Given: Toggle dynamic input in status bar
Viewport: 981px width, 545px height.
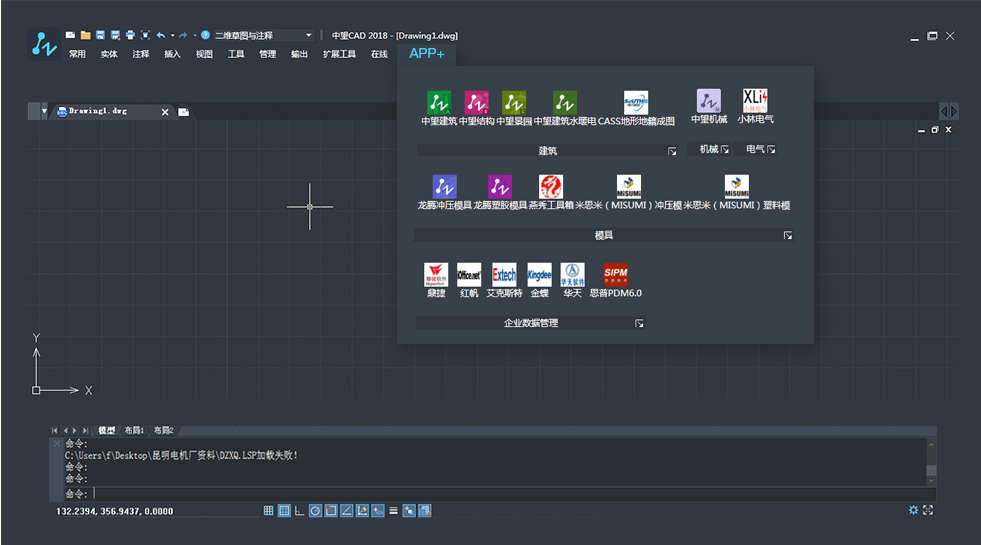Looking at the screenshot, I should click(378, 511).
